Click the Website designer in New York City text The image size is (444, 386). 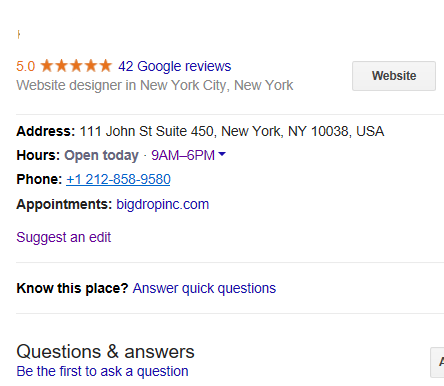(155, 85)
